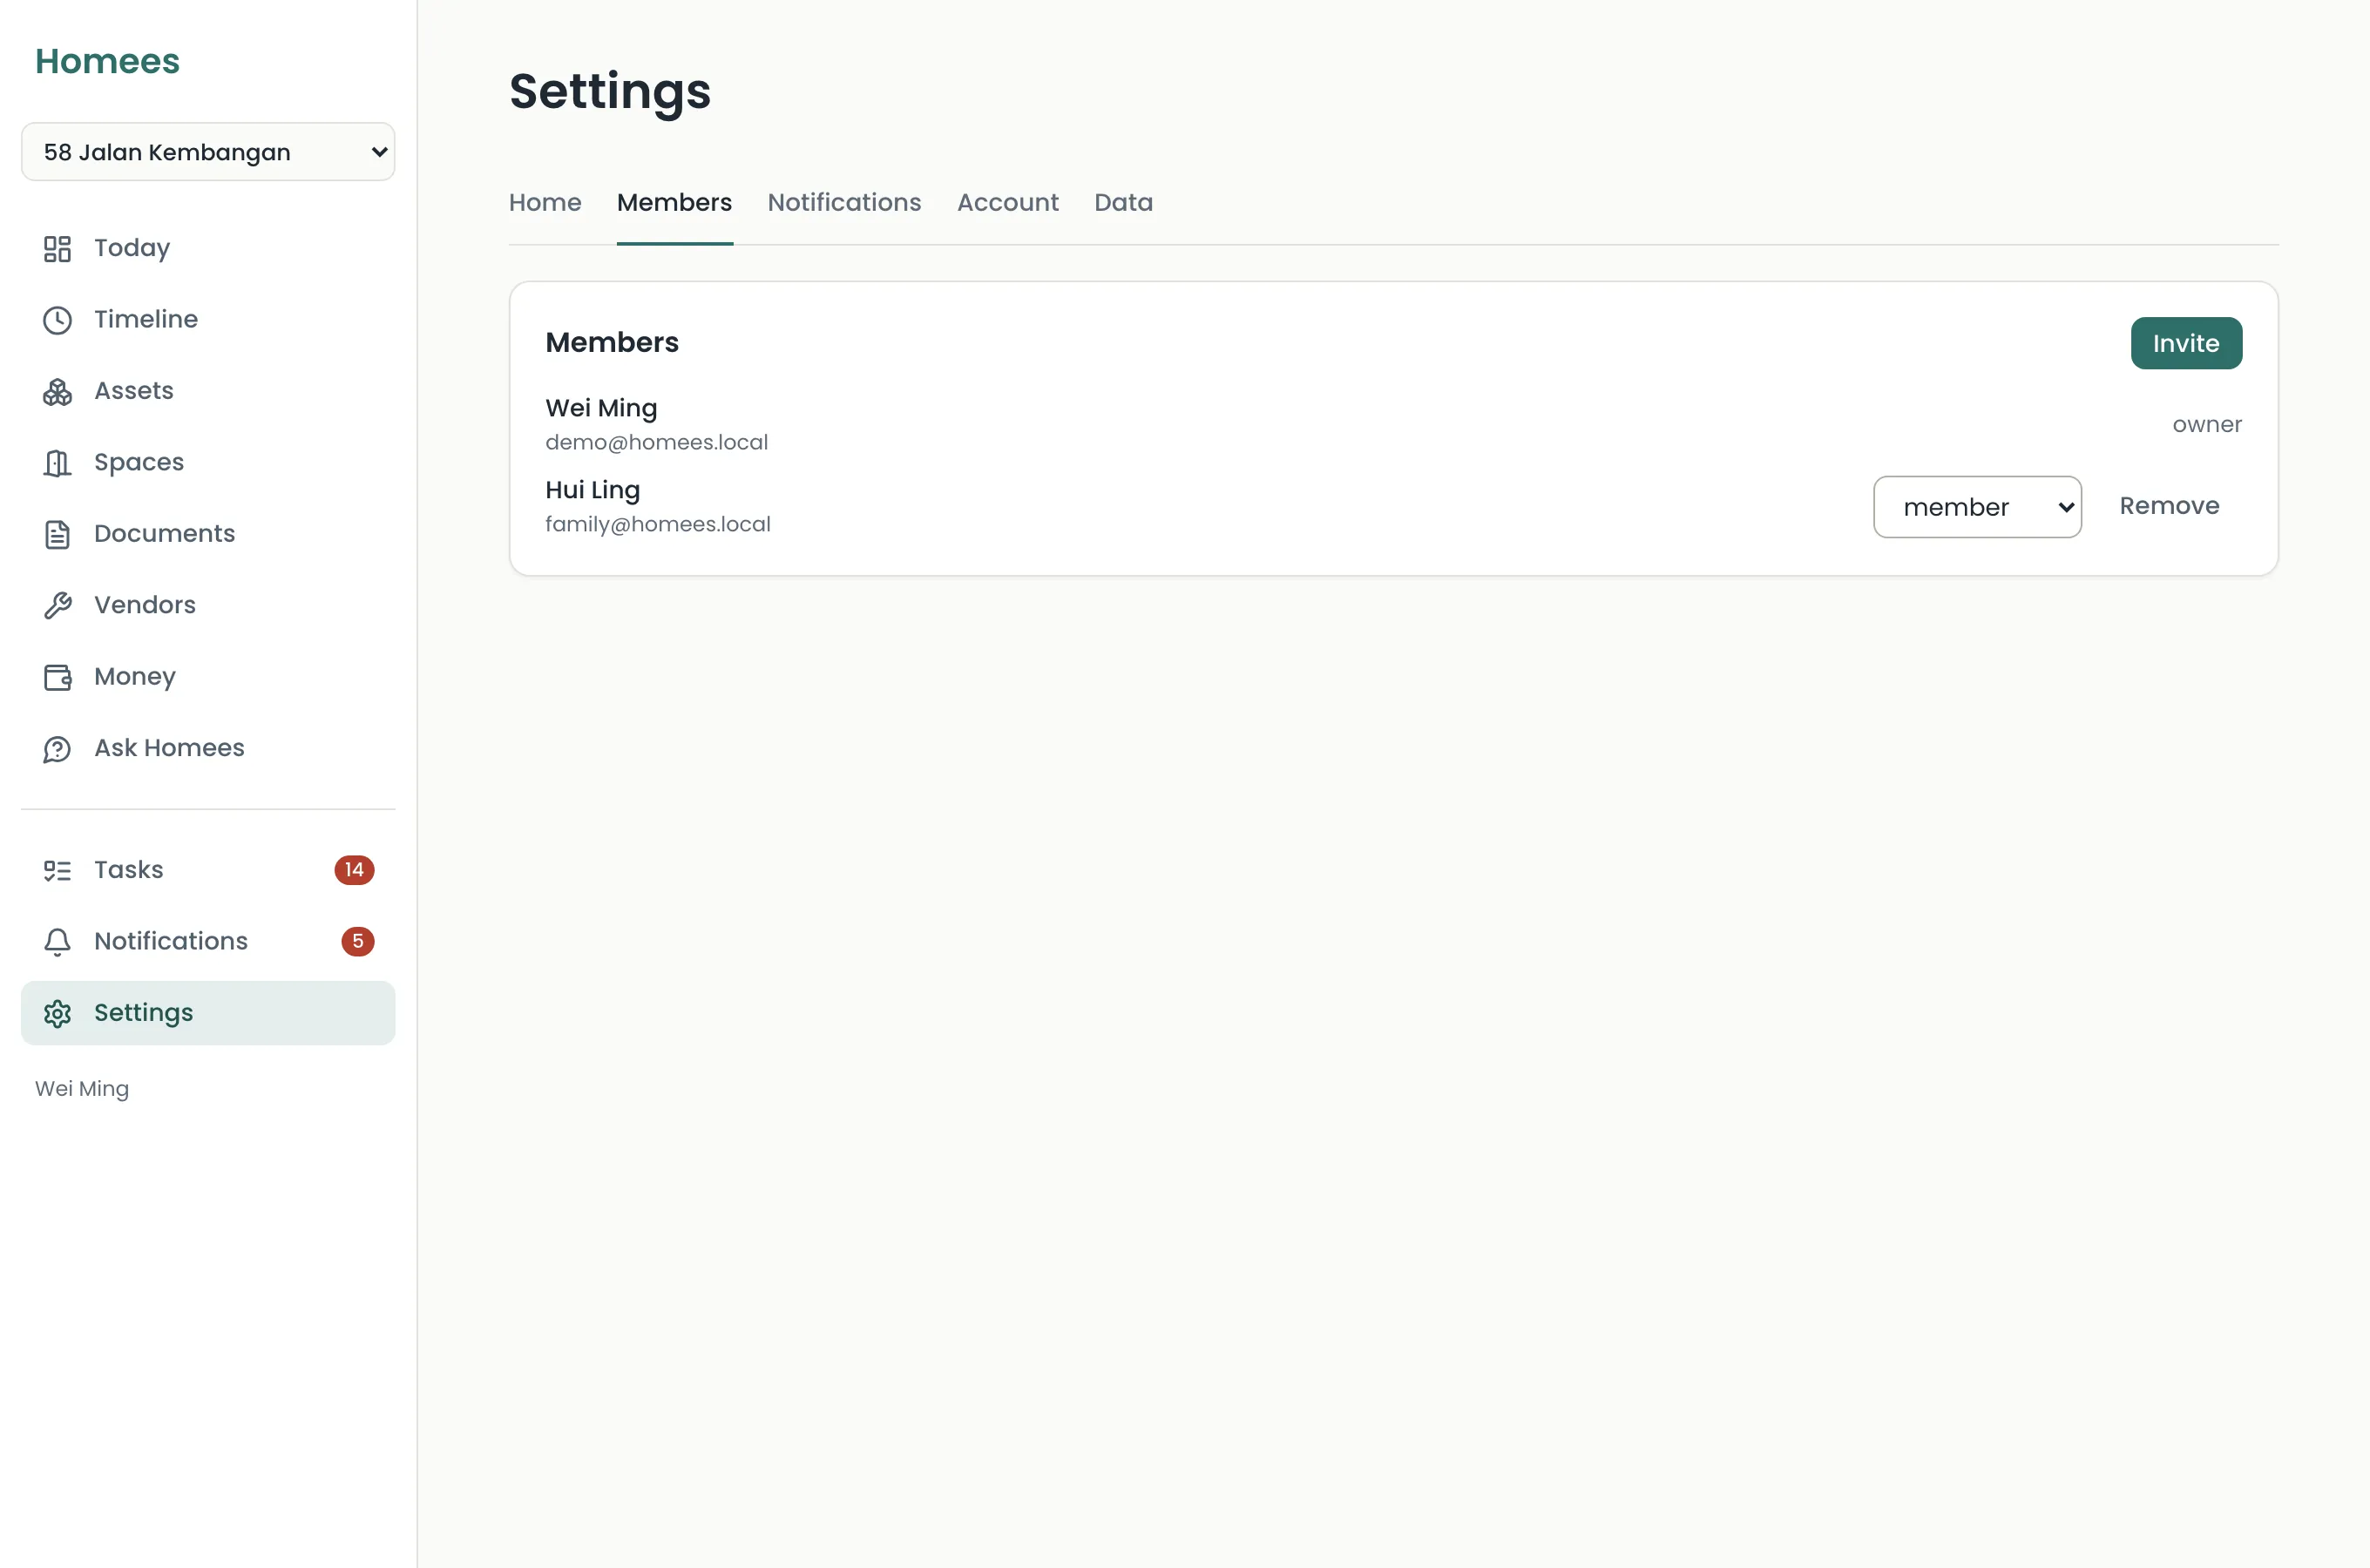Open the Notifications settings tab
2370x1568 pixels.
[844, 202]
